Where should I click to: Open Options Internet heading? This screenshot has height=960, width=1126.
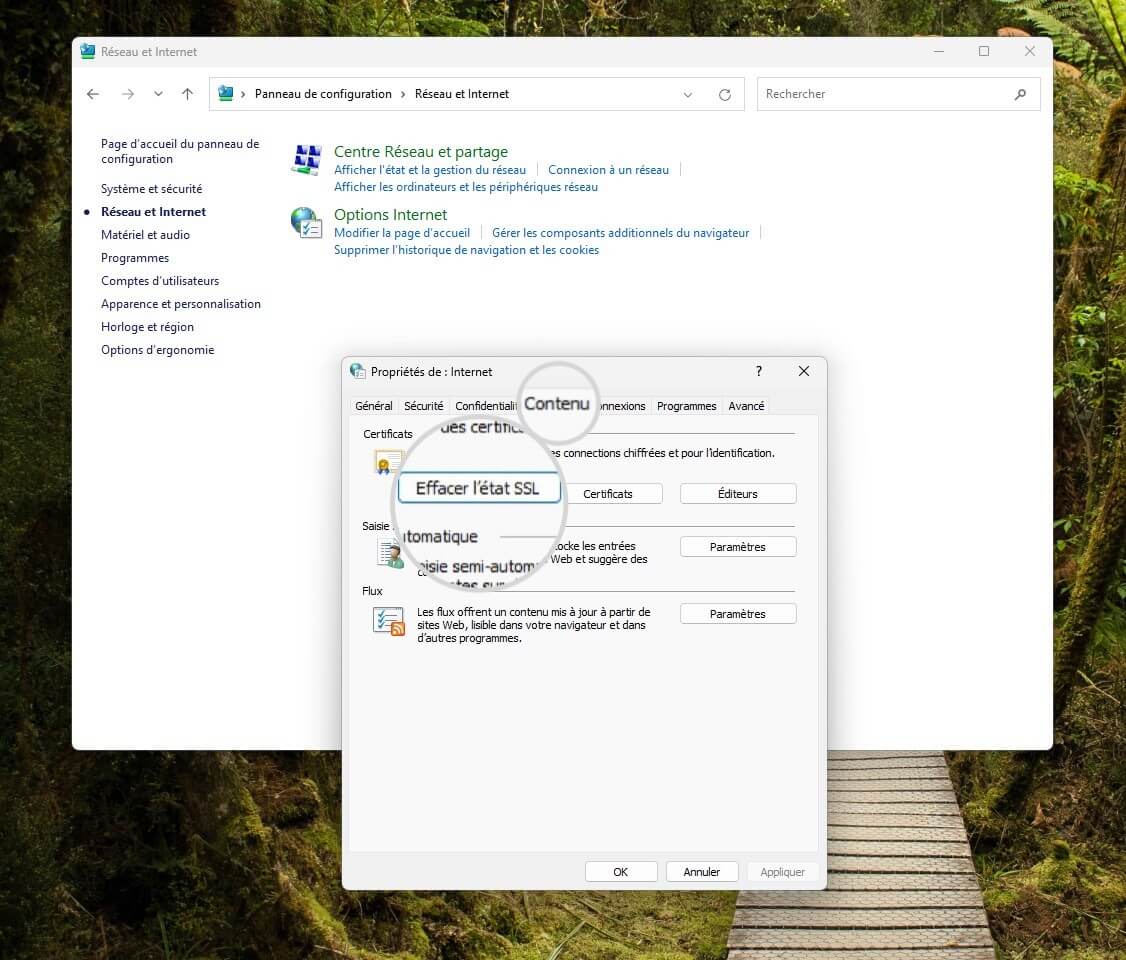[390, 215]
